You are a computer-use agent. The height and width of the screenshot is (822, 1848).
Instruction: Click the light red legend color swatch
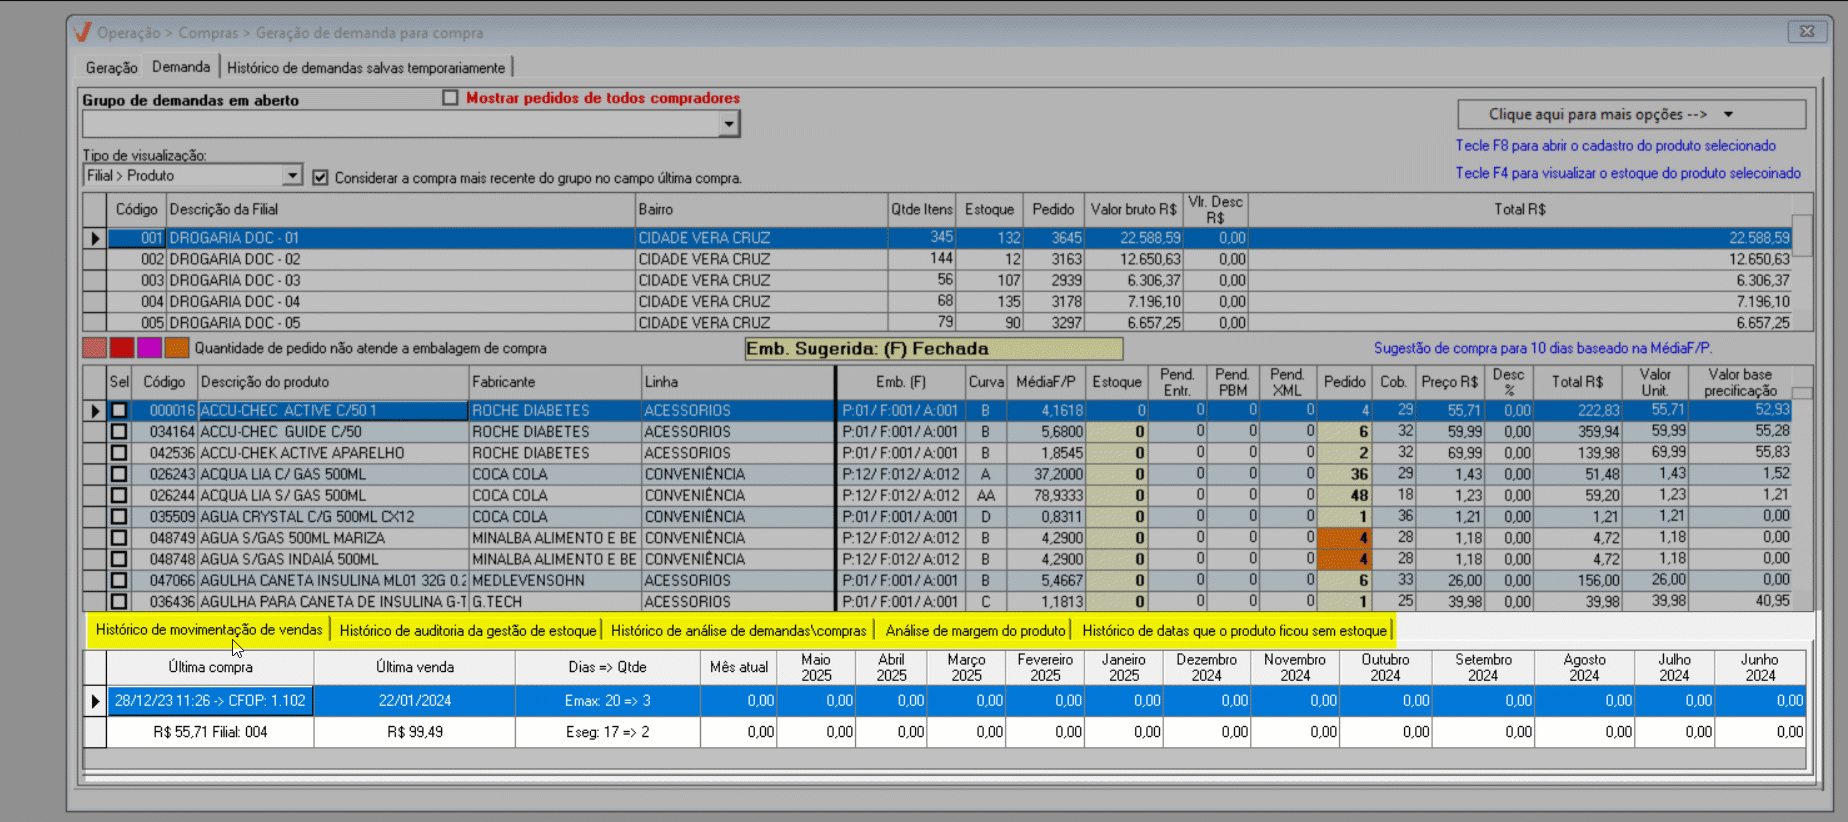click(x=95, y=348)
